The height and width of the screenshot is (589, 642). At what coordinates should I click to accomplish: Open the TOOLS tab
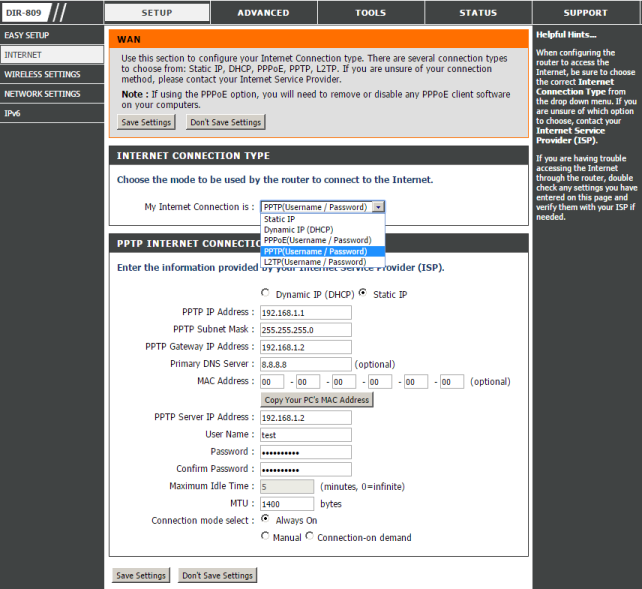[371, 13]
